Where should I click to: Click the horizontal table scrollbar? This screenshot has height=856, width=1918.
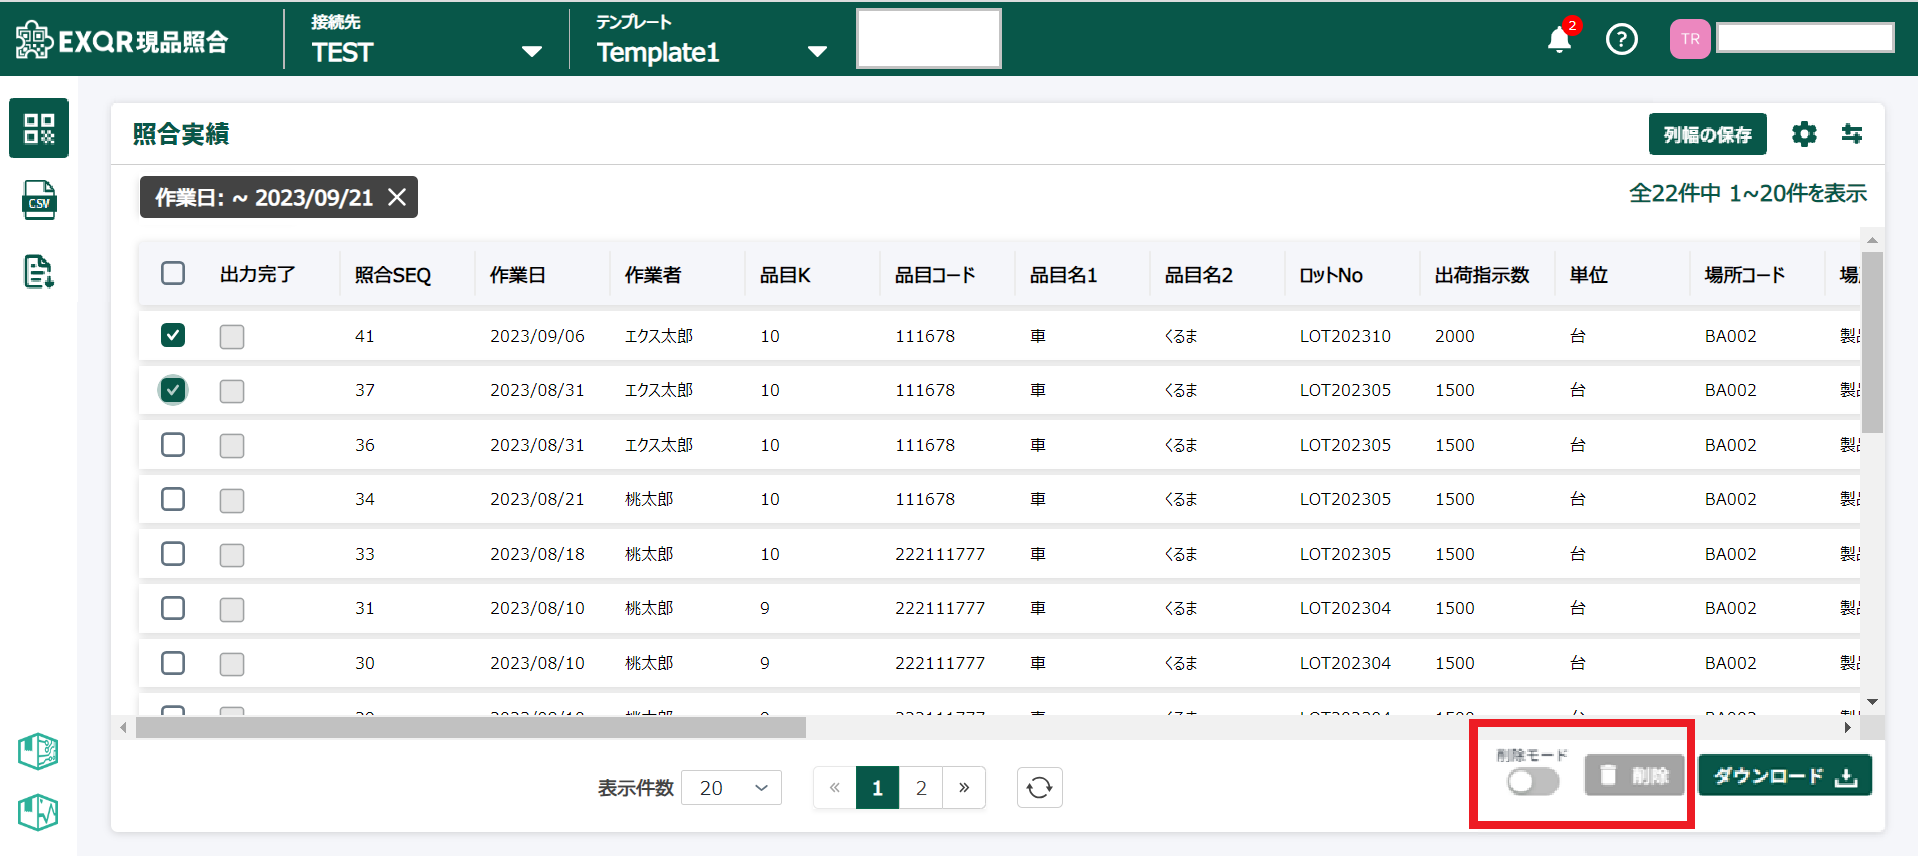[x=470, y=727]
